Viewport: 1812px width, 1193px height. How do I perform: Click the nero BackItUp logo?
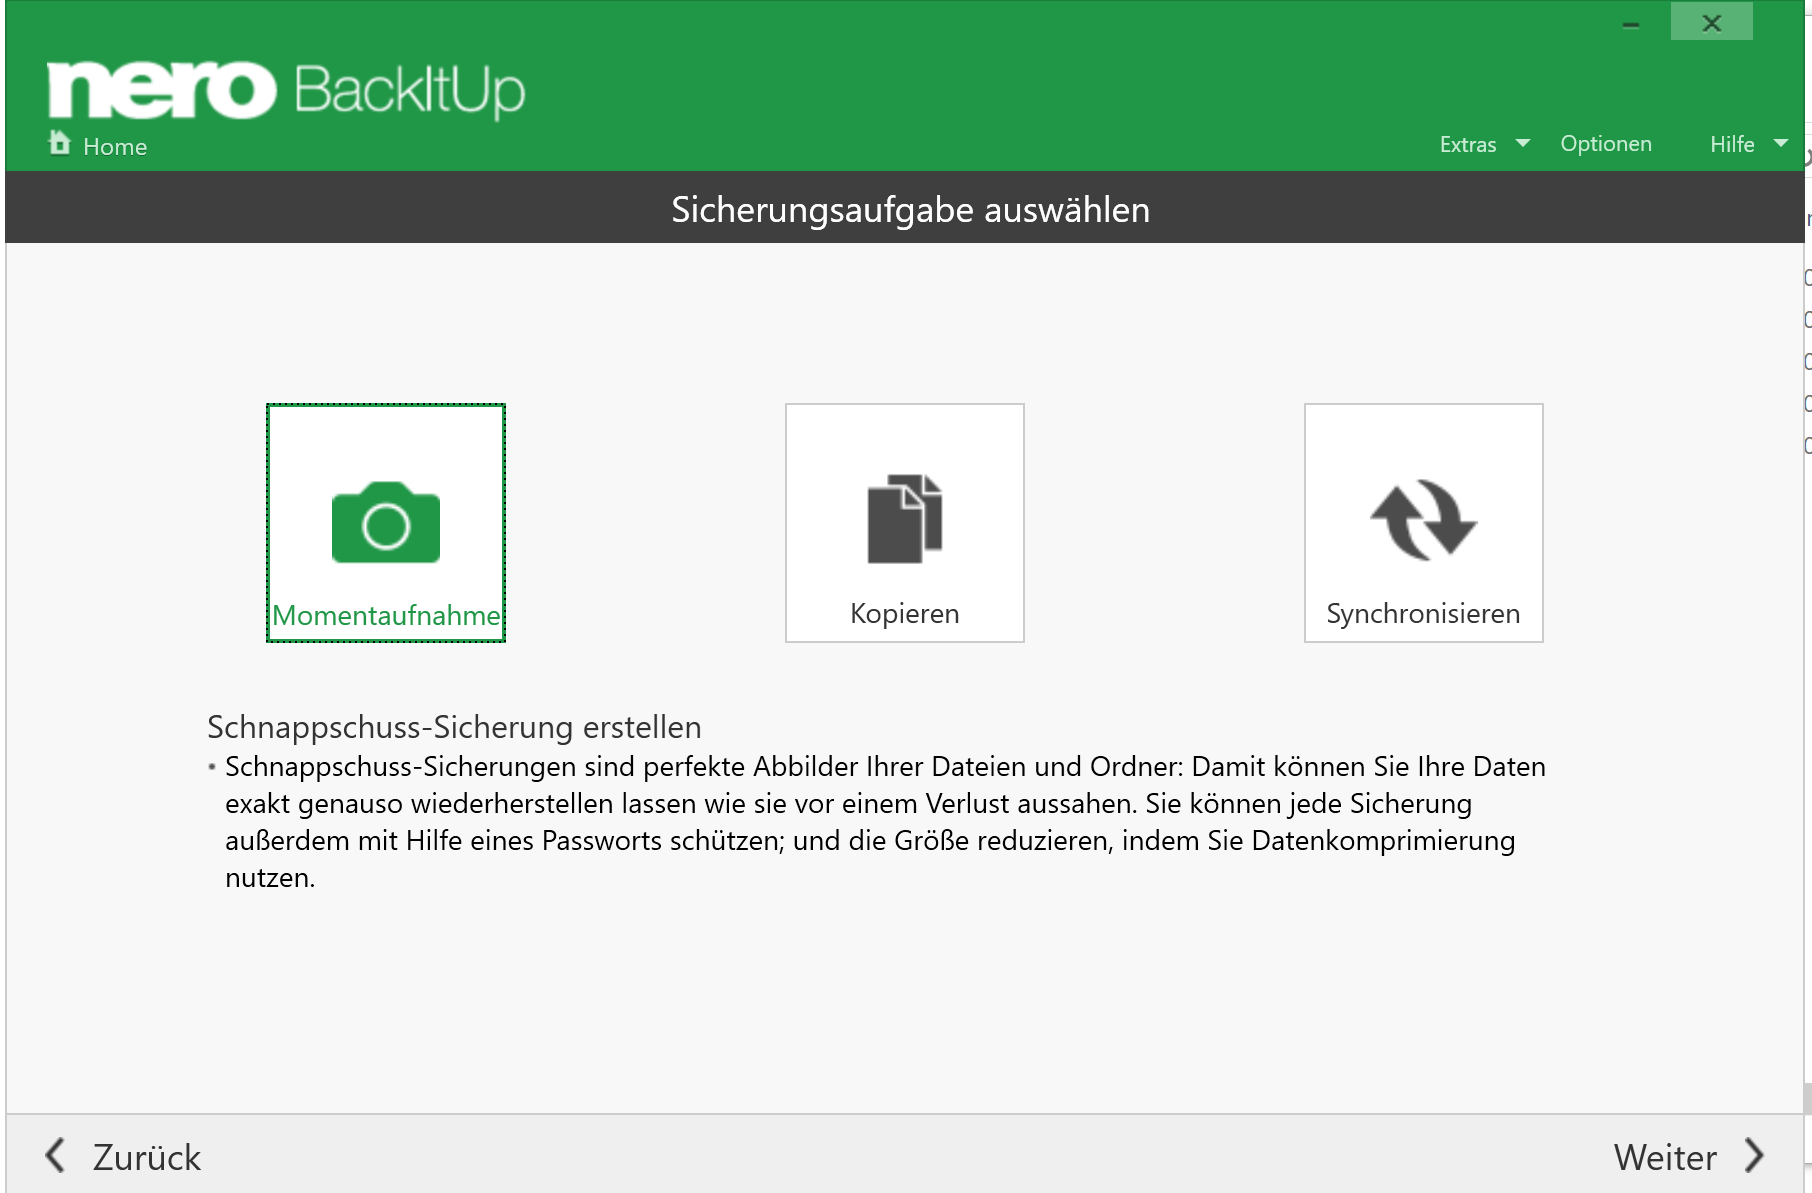286,90
